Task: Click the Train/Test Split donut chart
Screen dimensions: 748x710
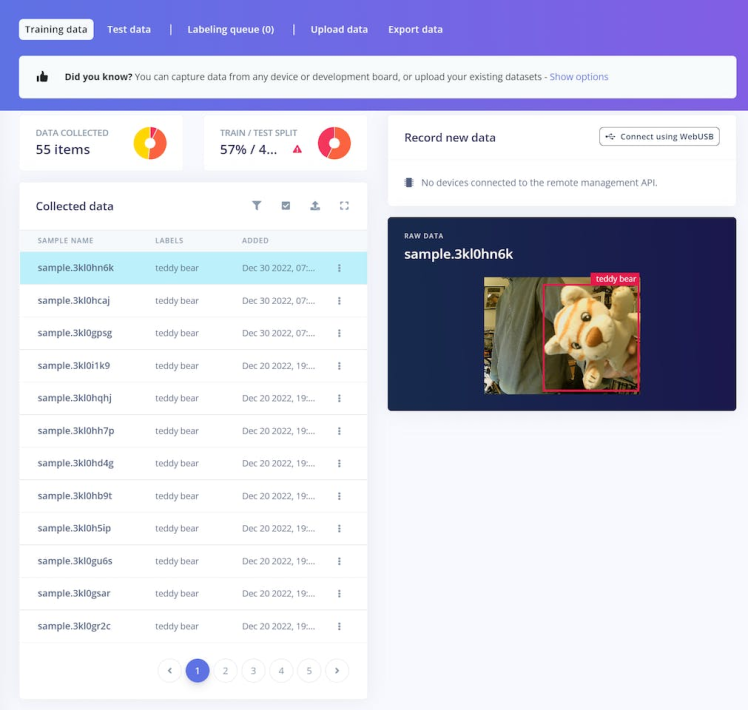Action: click(x=334, y=143)
